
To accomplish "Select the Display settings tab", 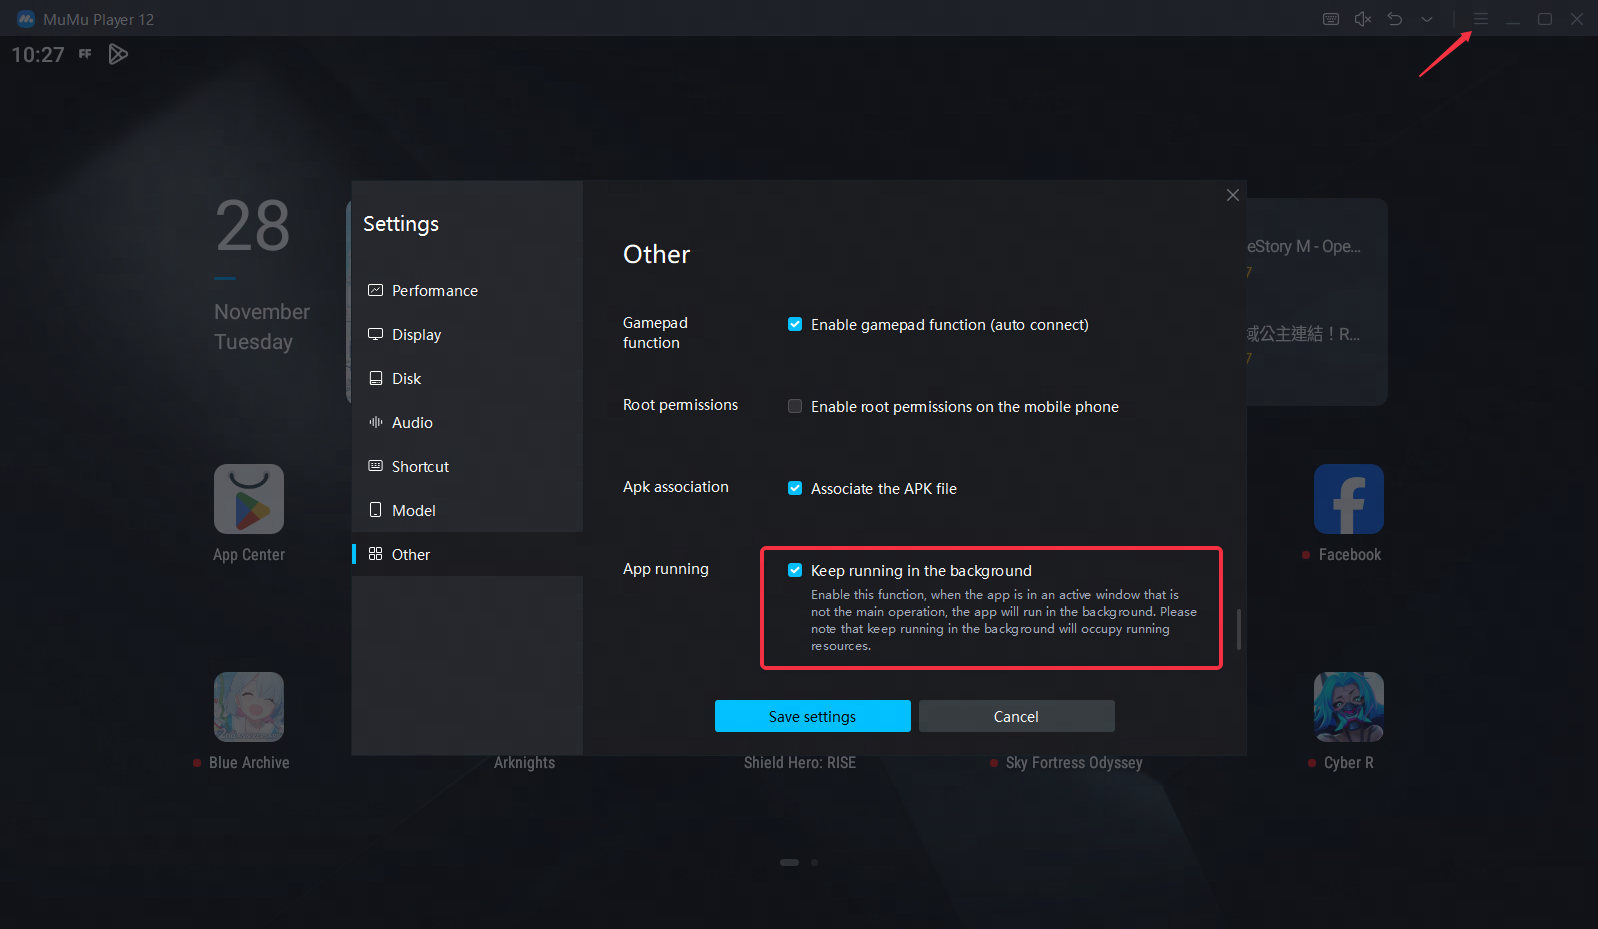I will click(x=416, y=335).
